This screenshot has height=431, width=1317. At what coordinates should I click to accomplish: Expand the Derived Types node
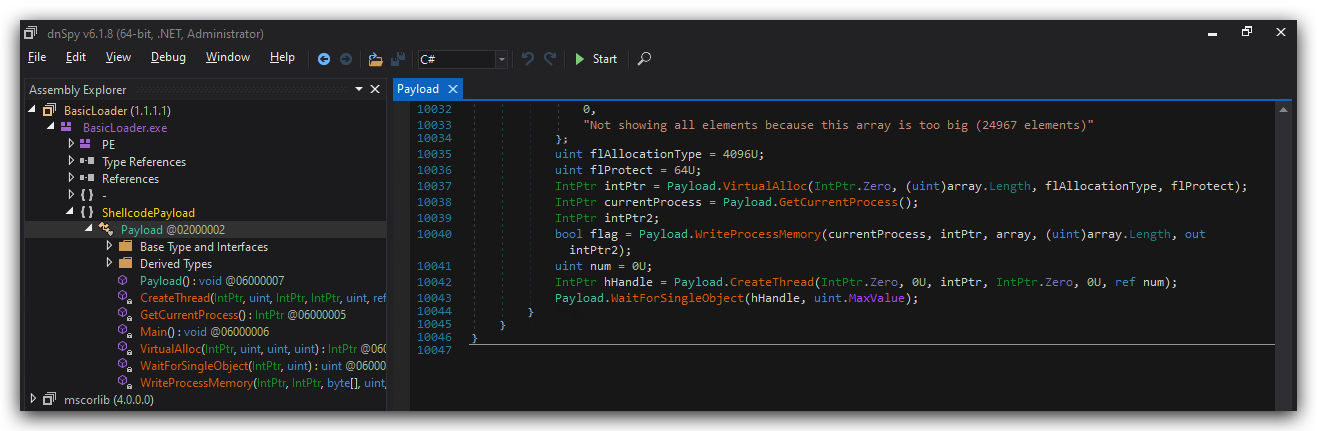(109, 263)
